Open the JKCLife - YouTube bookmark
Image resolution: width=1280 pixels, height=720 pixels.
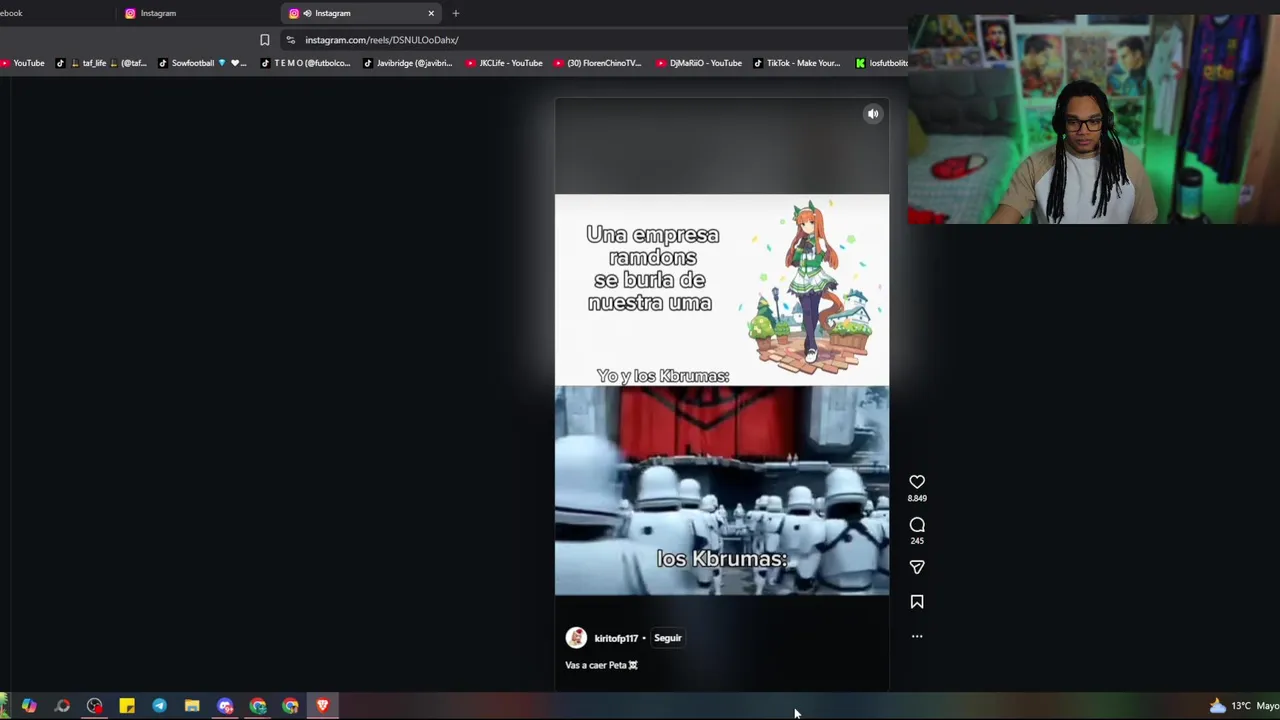504,63
